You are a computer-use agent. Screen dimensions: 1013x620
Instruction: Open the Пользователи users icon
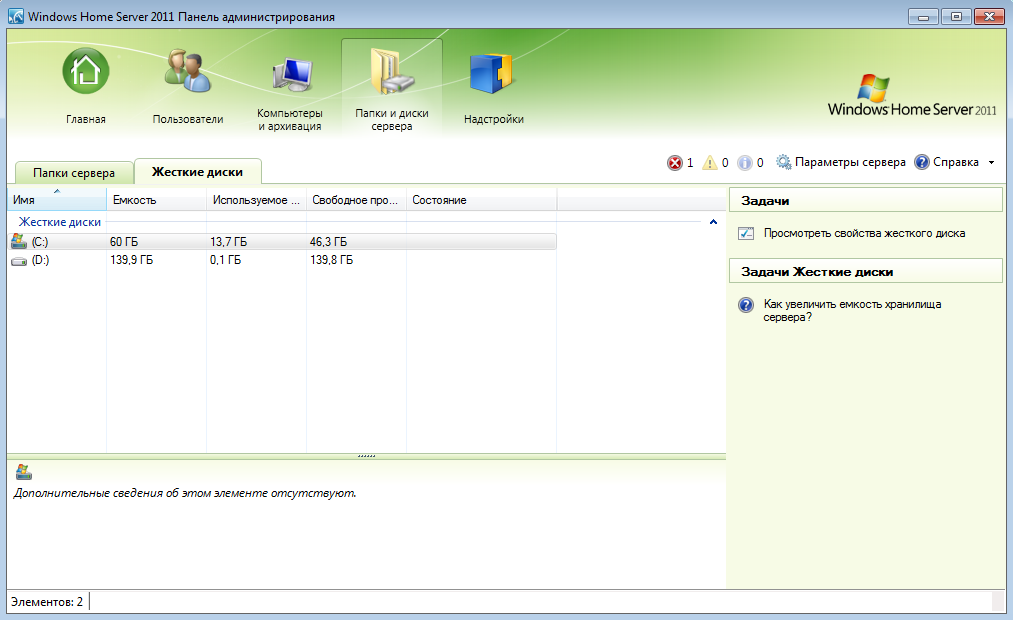187,70
